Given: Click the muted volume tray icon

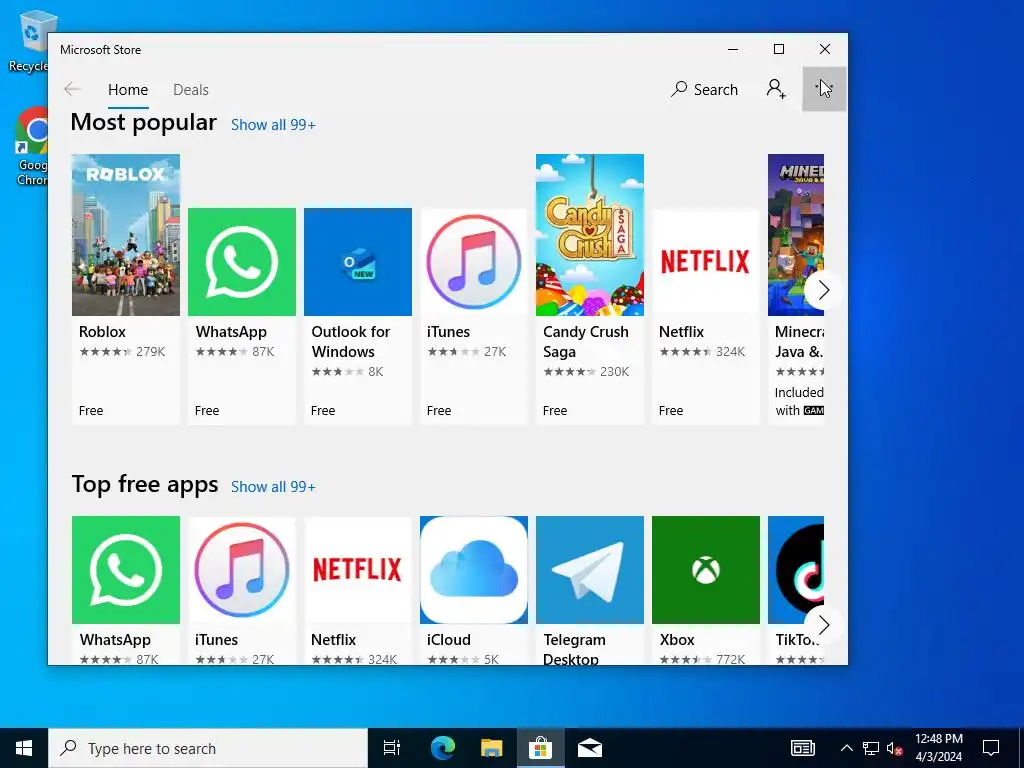Looking at the screenshot, I should (x=894, y=748).
